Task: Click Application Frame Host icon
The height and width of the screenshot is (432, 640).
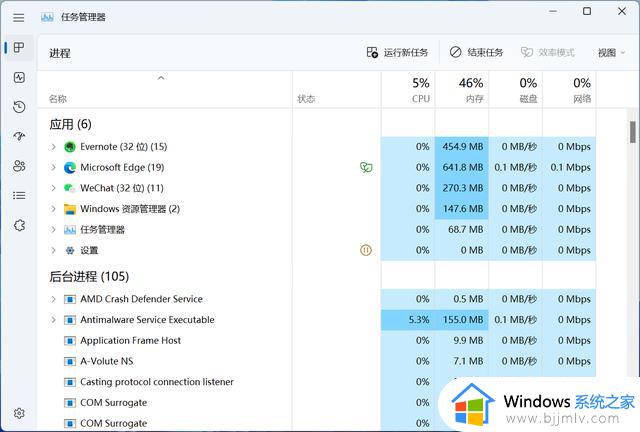Action: (x=70, y=341)
